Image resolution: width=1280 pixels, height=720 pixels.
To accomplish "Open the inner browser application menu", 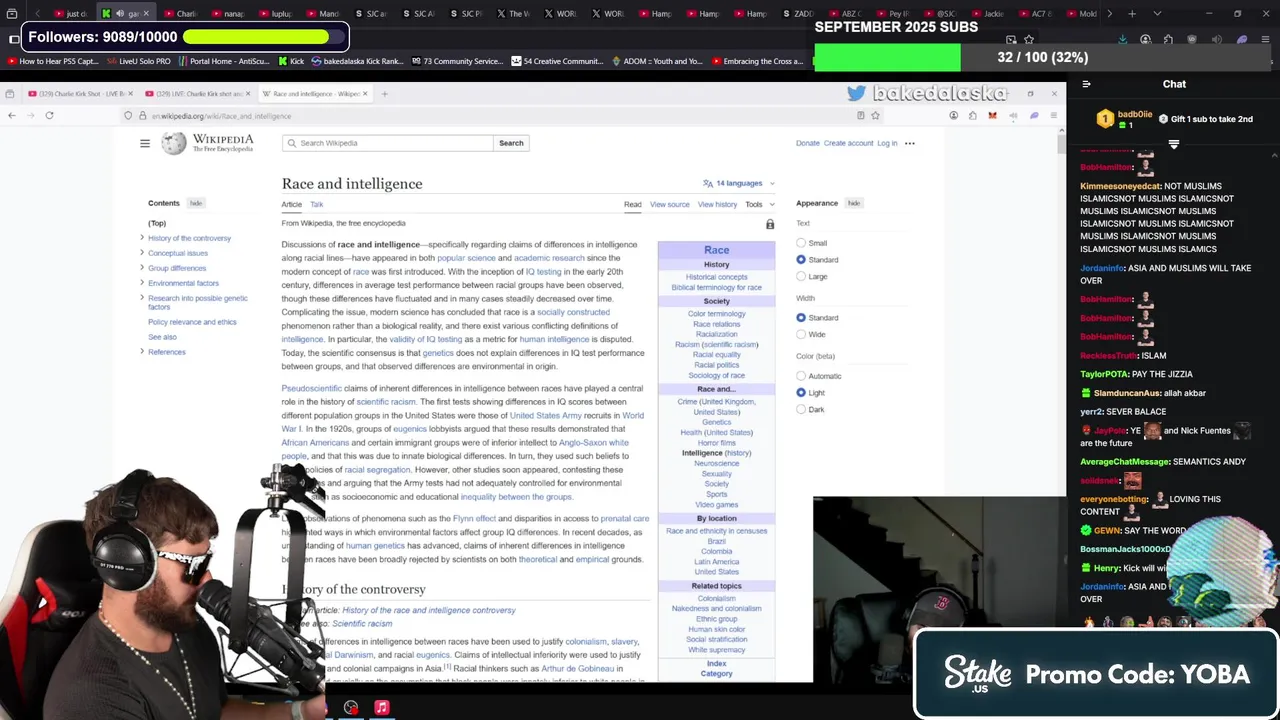I will click(1053, 116).
